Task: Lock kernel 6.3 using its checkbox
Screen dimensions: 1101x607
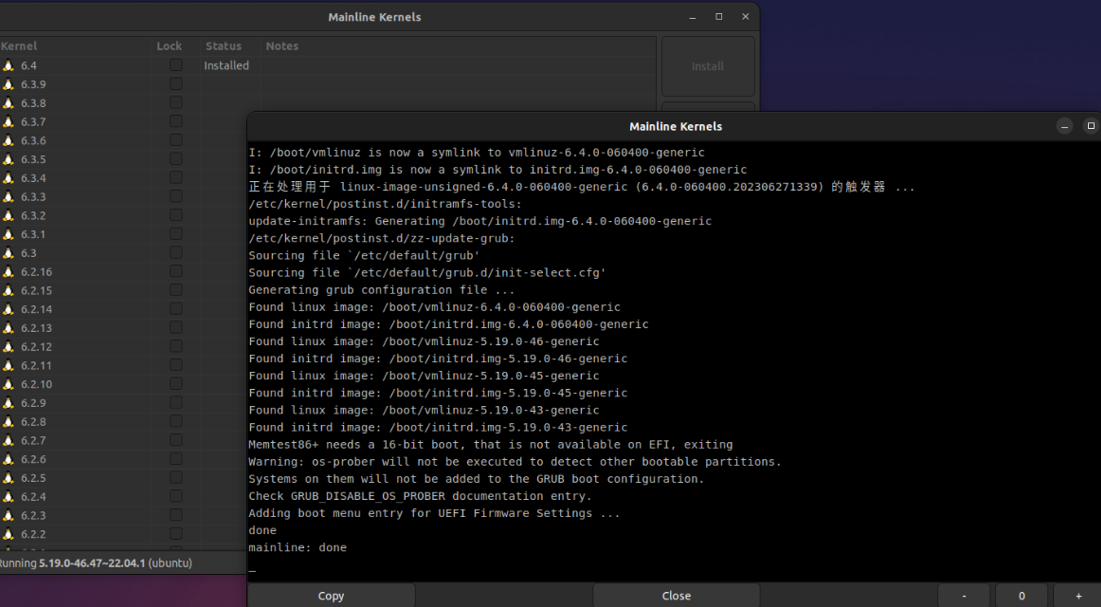Action: click(x=176, y=252)
